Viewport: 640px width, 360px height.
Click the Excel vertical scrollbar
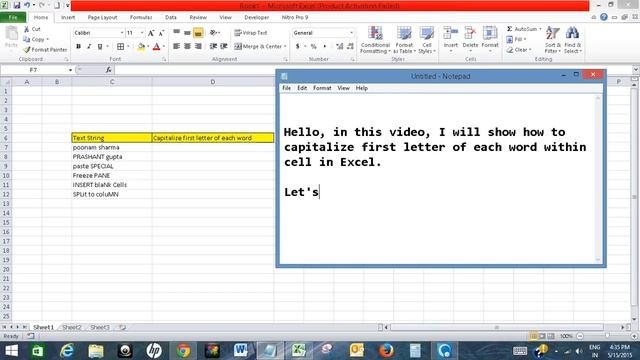pyautogui.click(x=634, y=197)
